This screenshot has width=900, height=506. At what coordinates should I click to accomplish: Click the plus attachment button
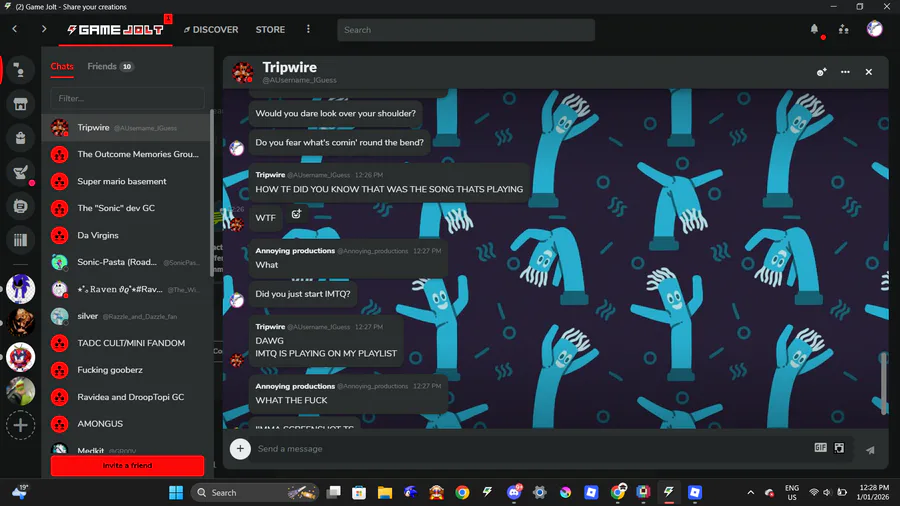pos(240,449)
